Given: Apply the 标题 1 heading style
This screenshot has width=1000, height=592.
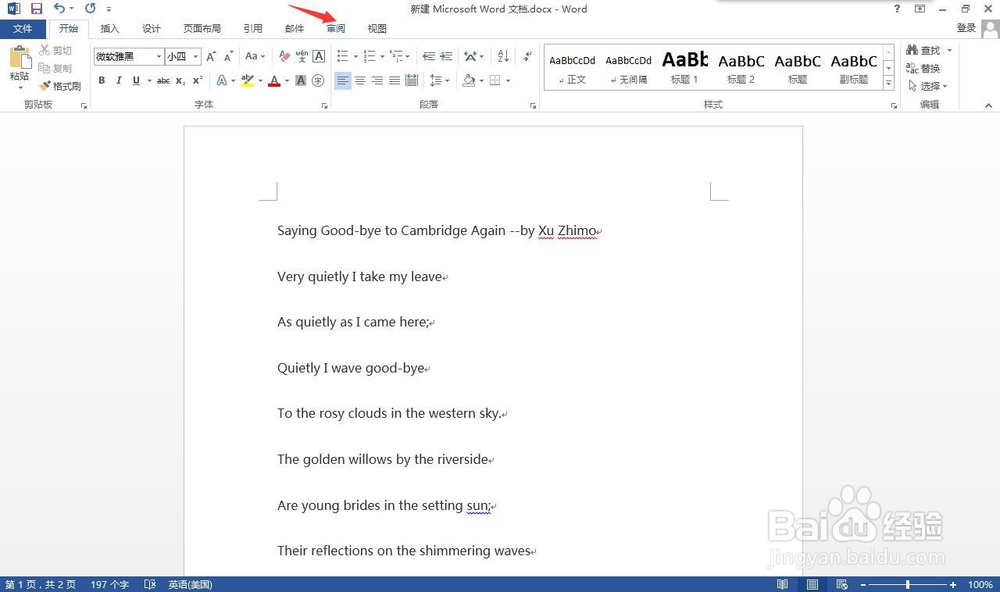Looking at the screenshot, I should tap(684, 67).
